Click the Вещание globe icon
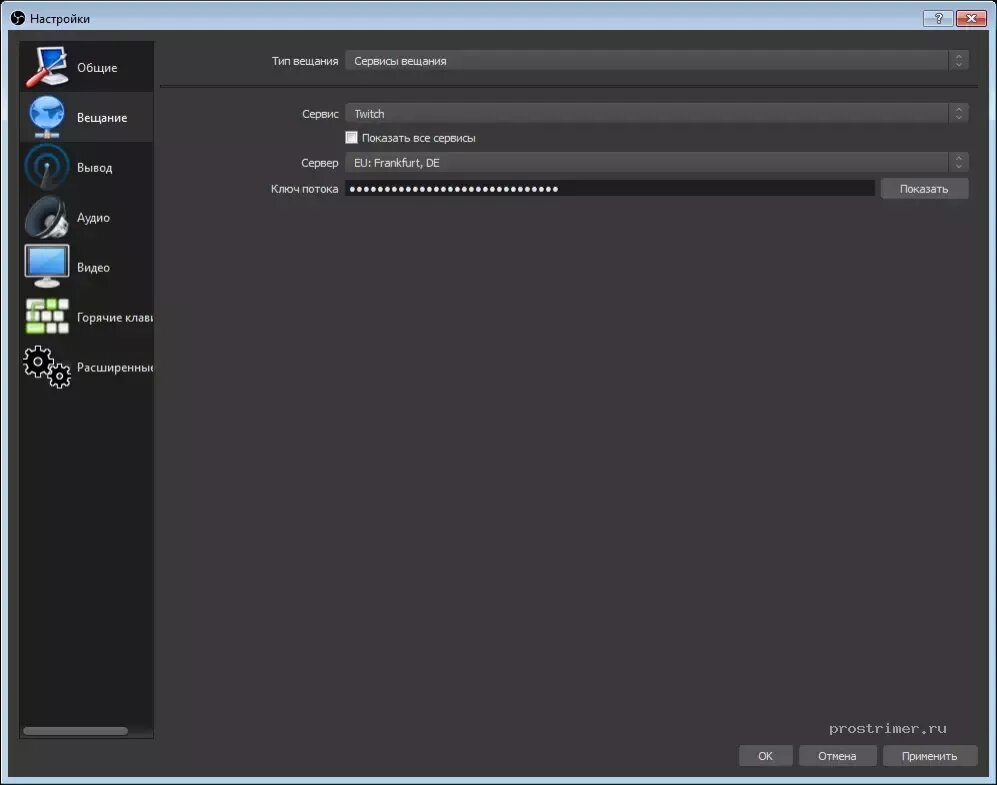Screen dimensions: 997x785 click(x=47, y=117)
